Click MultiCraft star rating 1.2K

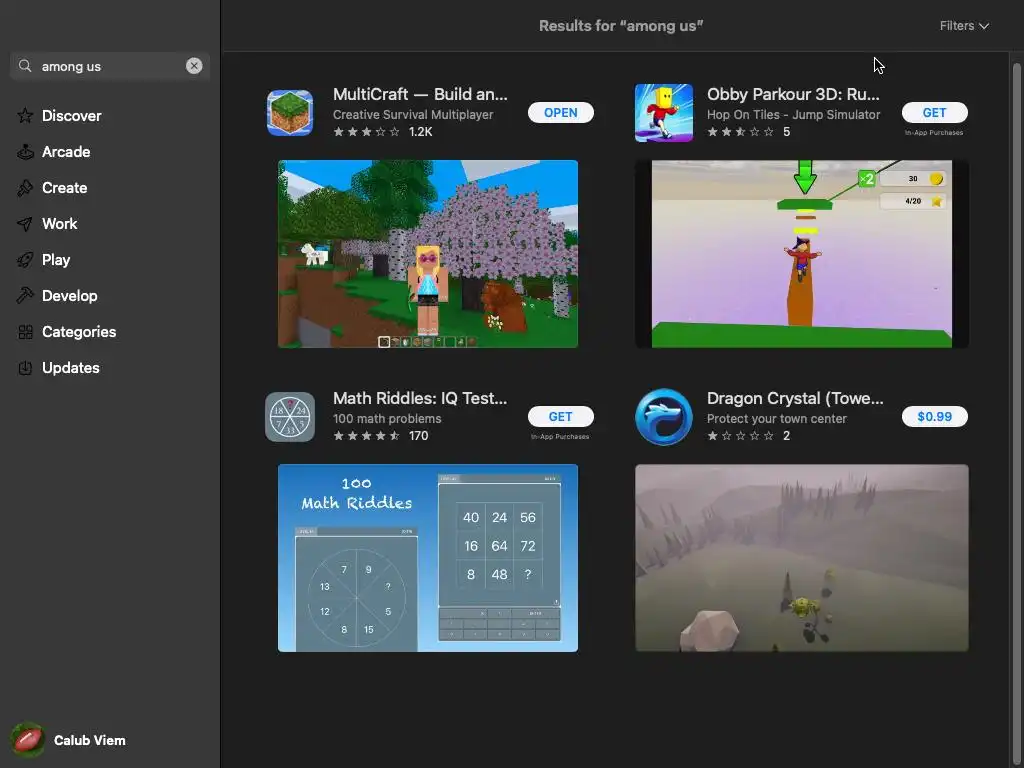click(383, 132)
